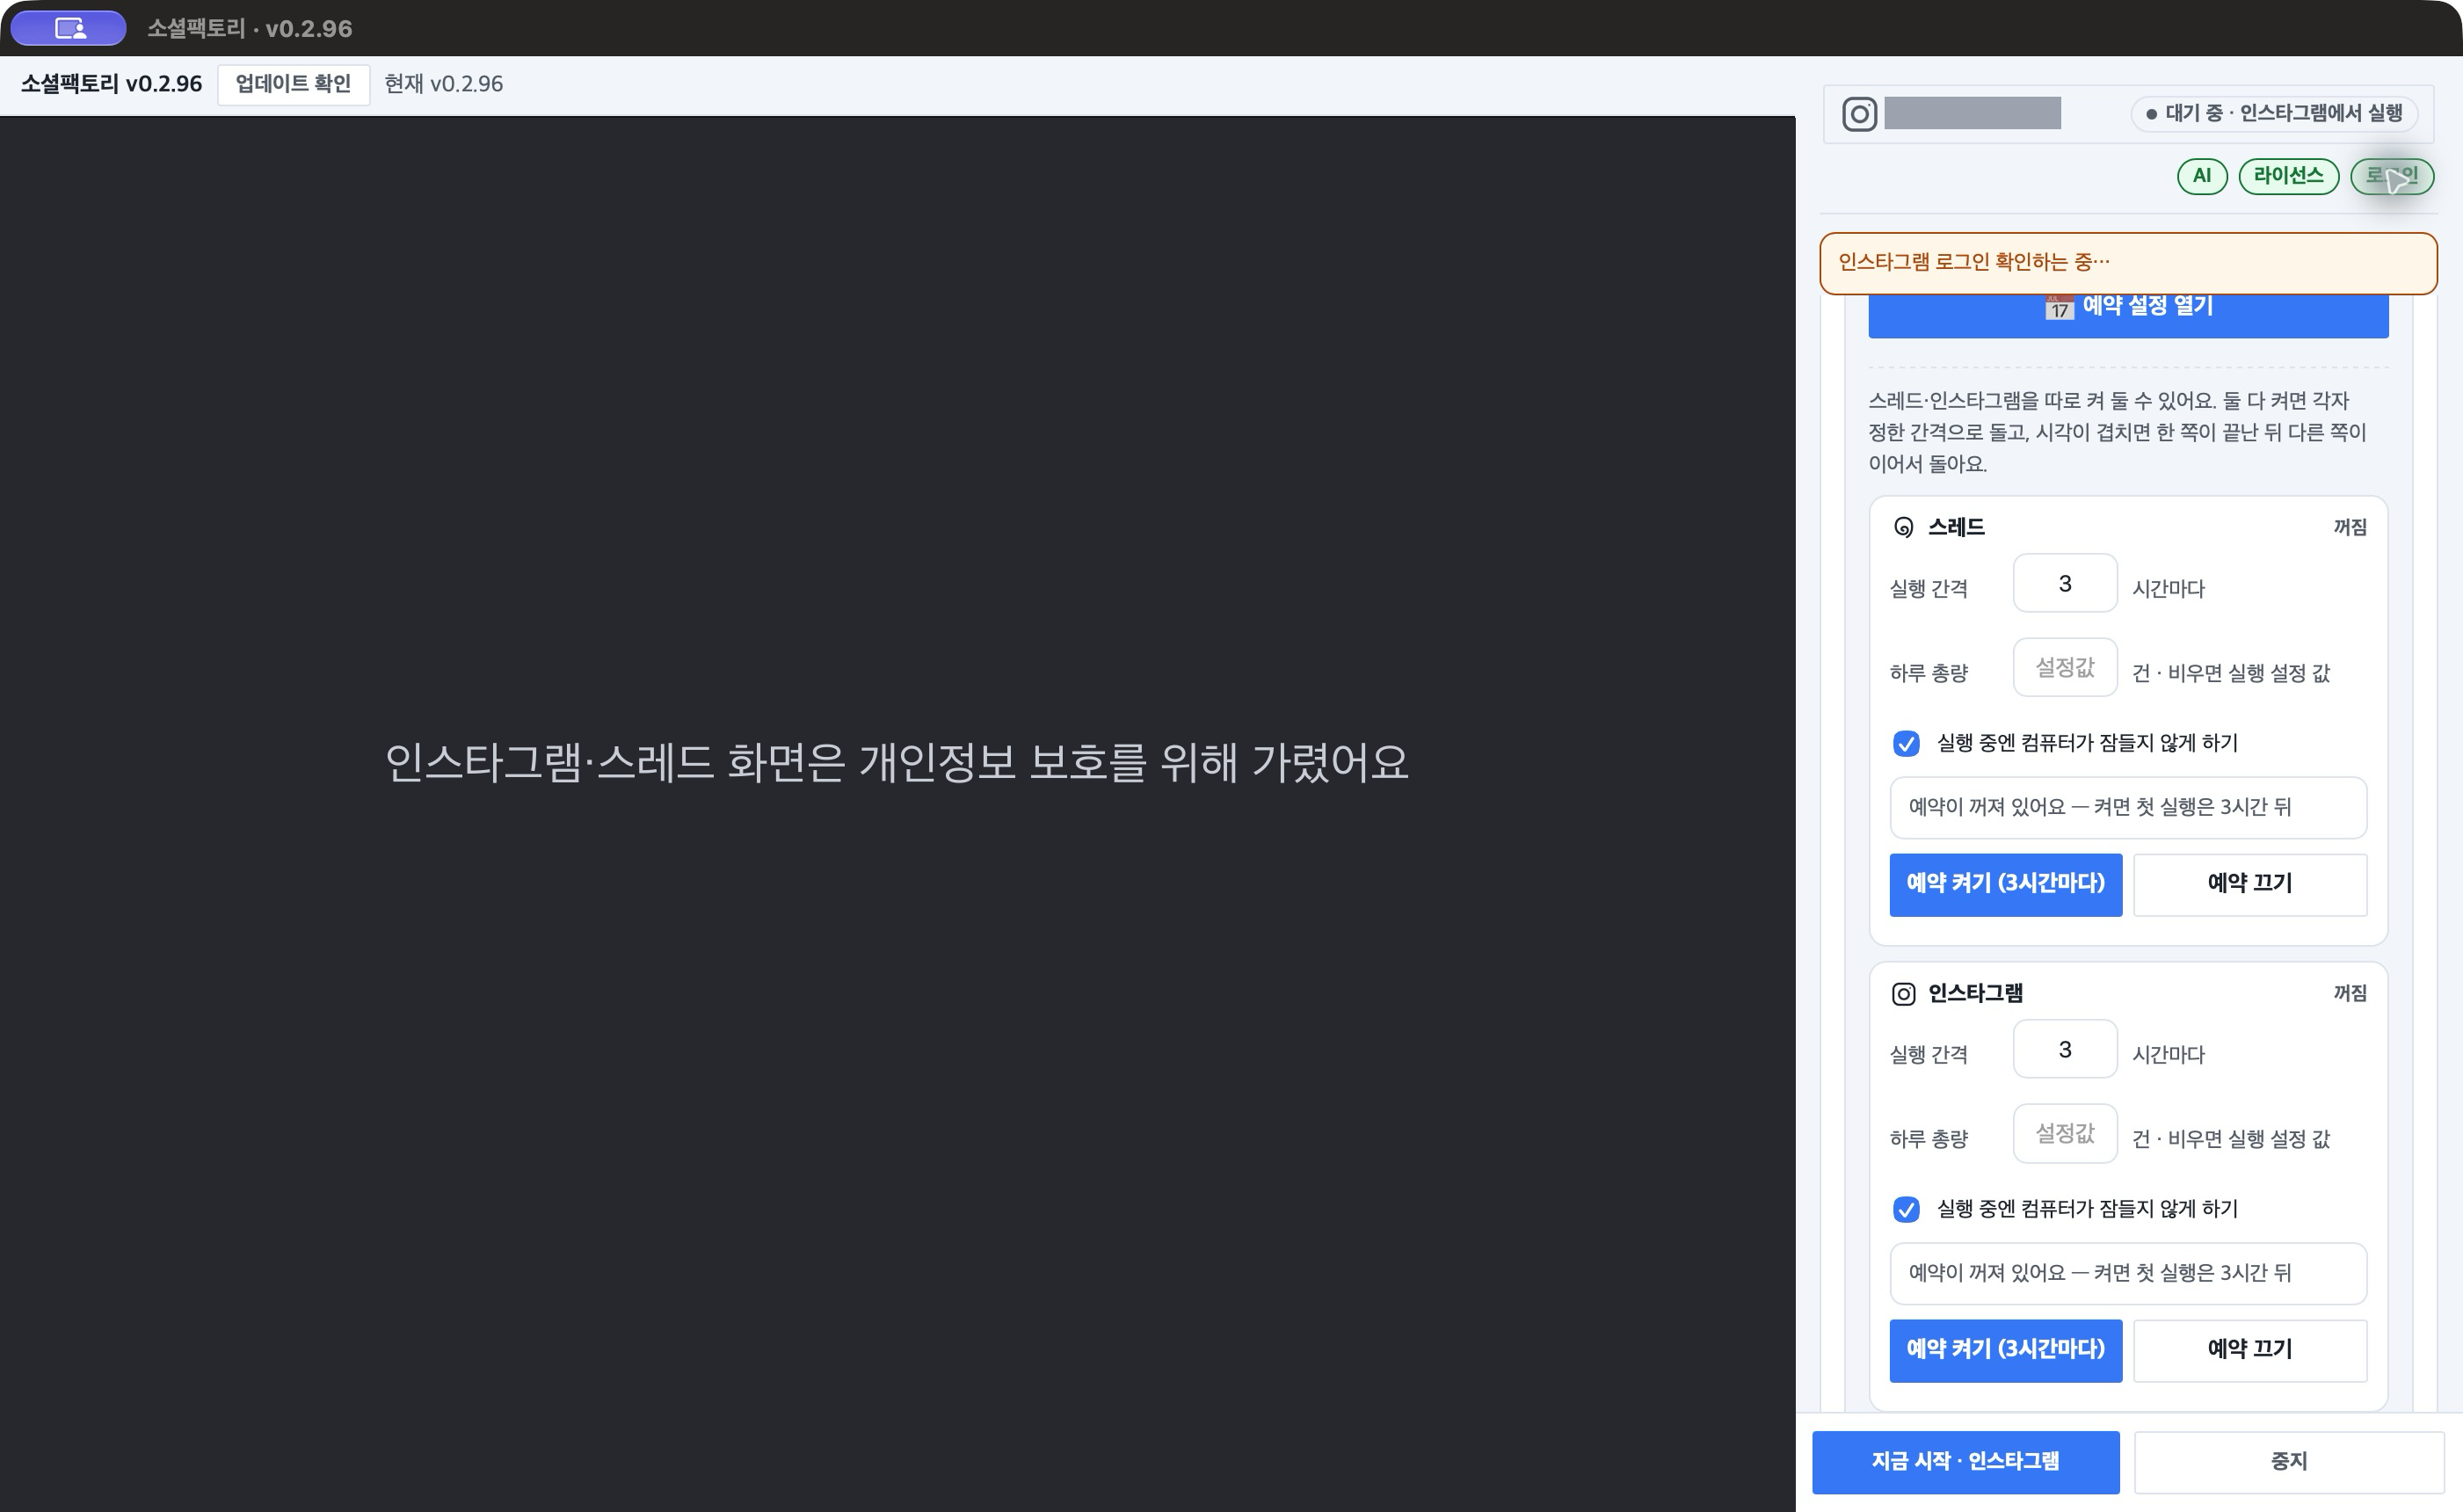Click the privacy-hidden screen message text
Viewport: 2463px width, 1512px height.
tap(897, 762)
